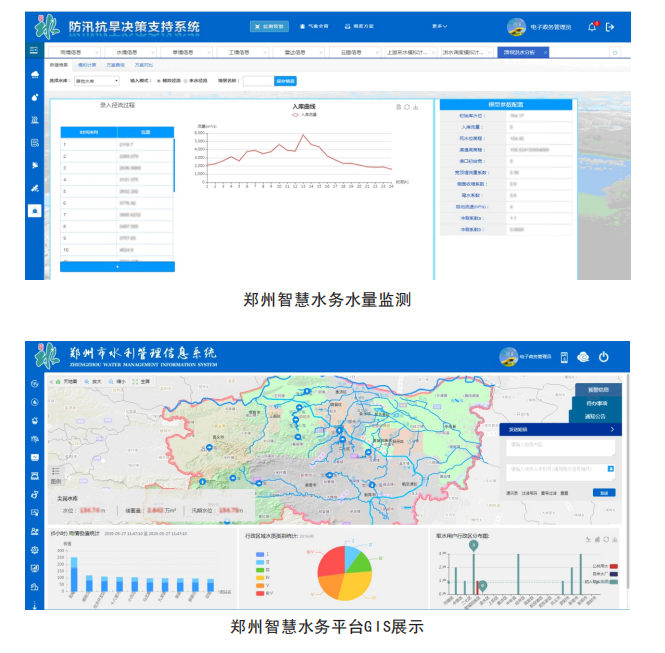
Task: Open the 工情信息 tab
Action: tap(240, 50)
